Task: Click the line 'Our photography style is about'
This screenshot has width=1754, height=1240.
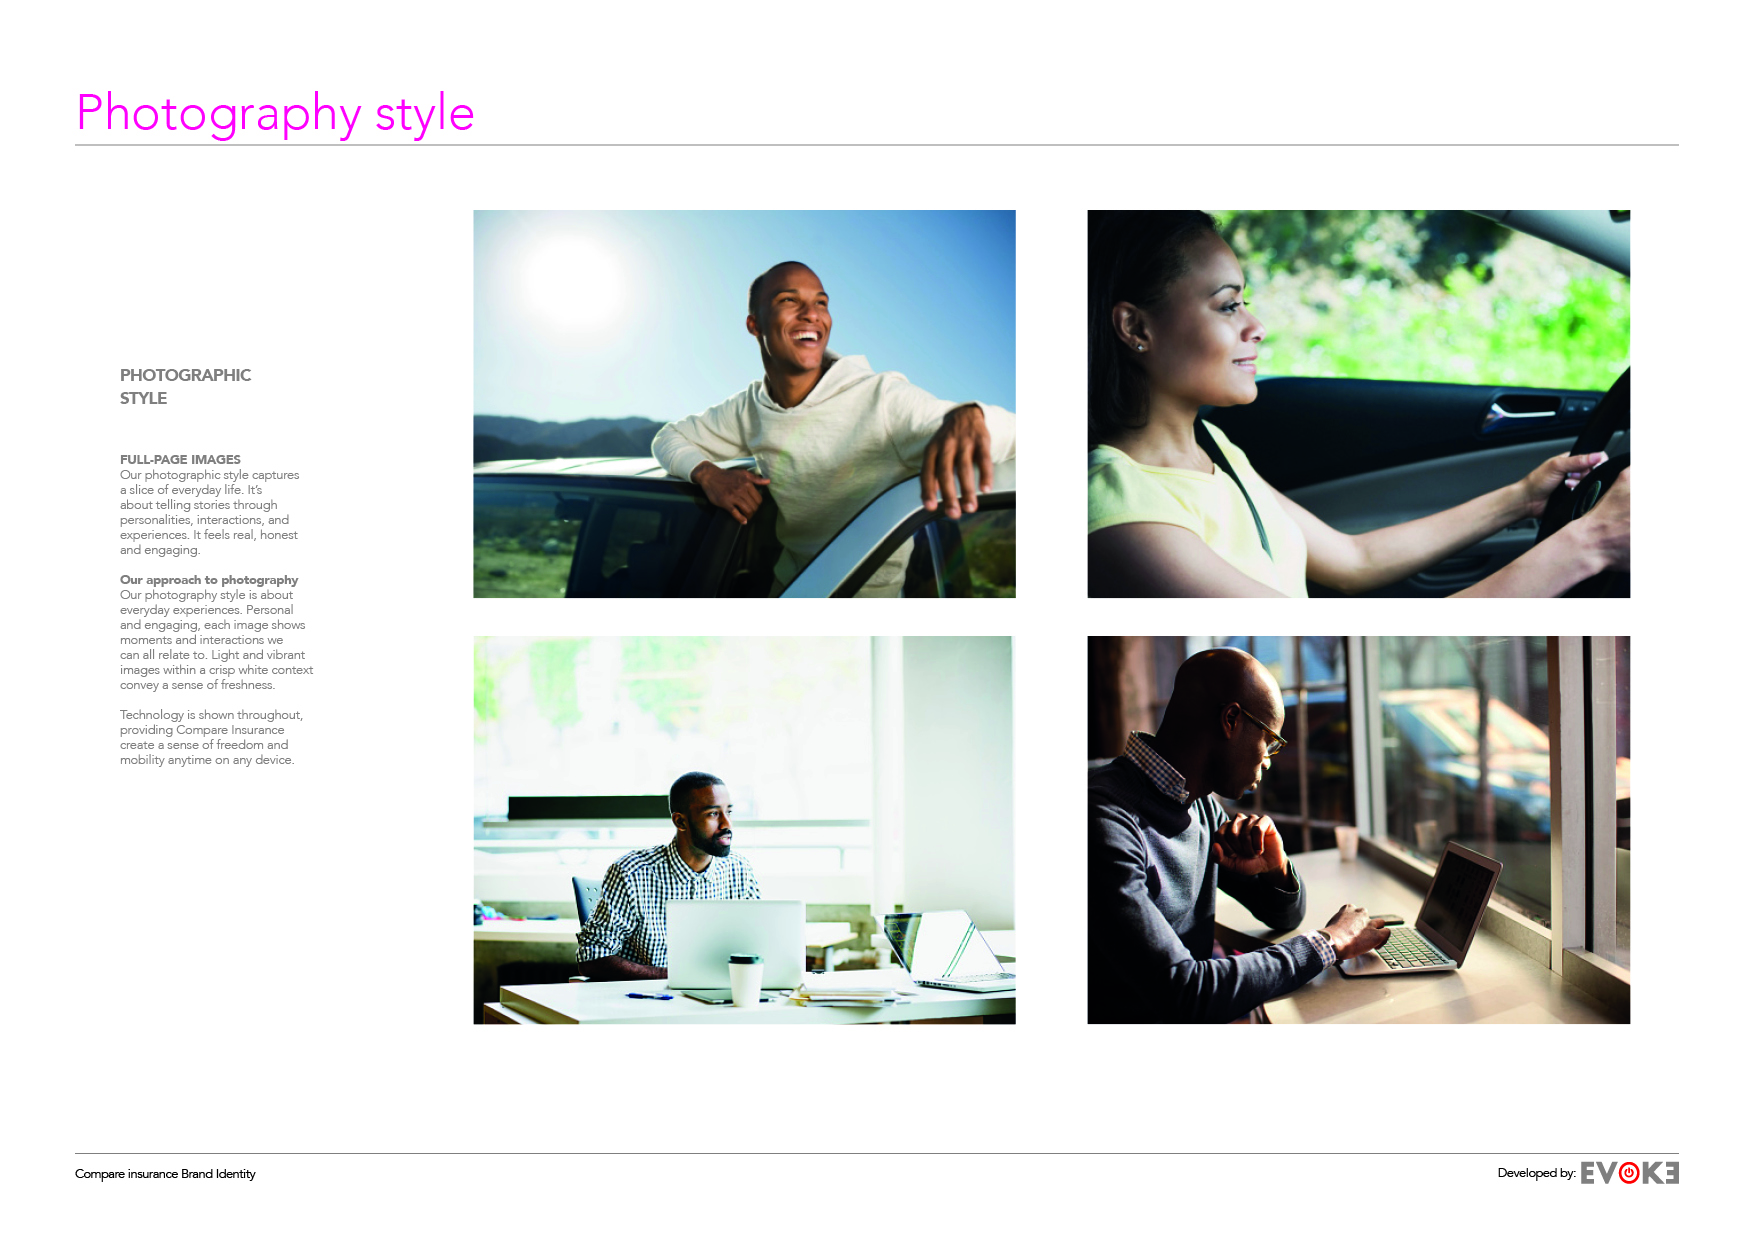Action: [206, 594]
